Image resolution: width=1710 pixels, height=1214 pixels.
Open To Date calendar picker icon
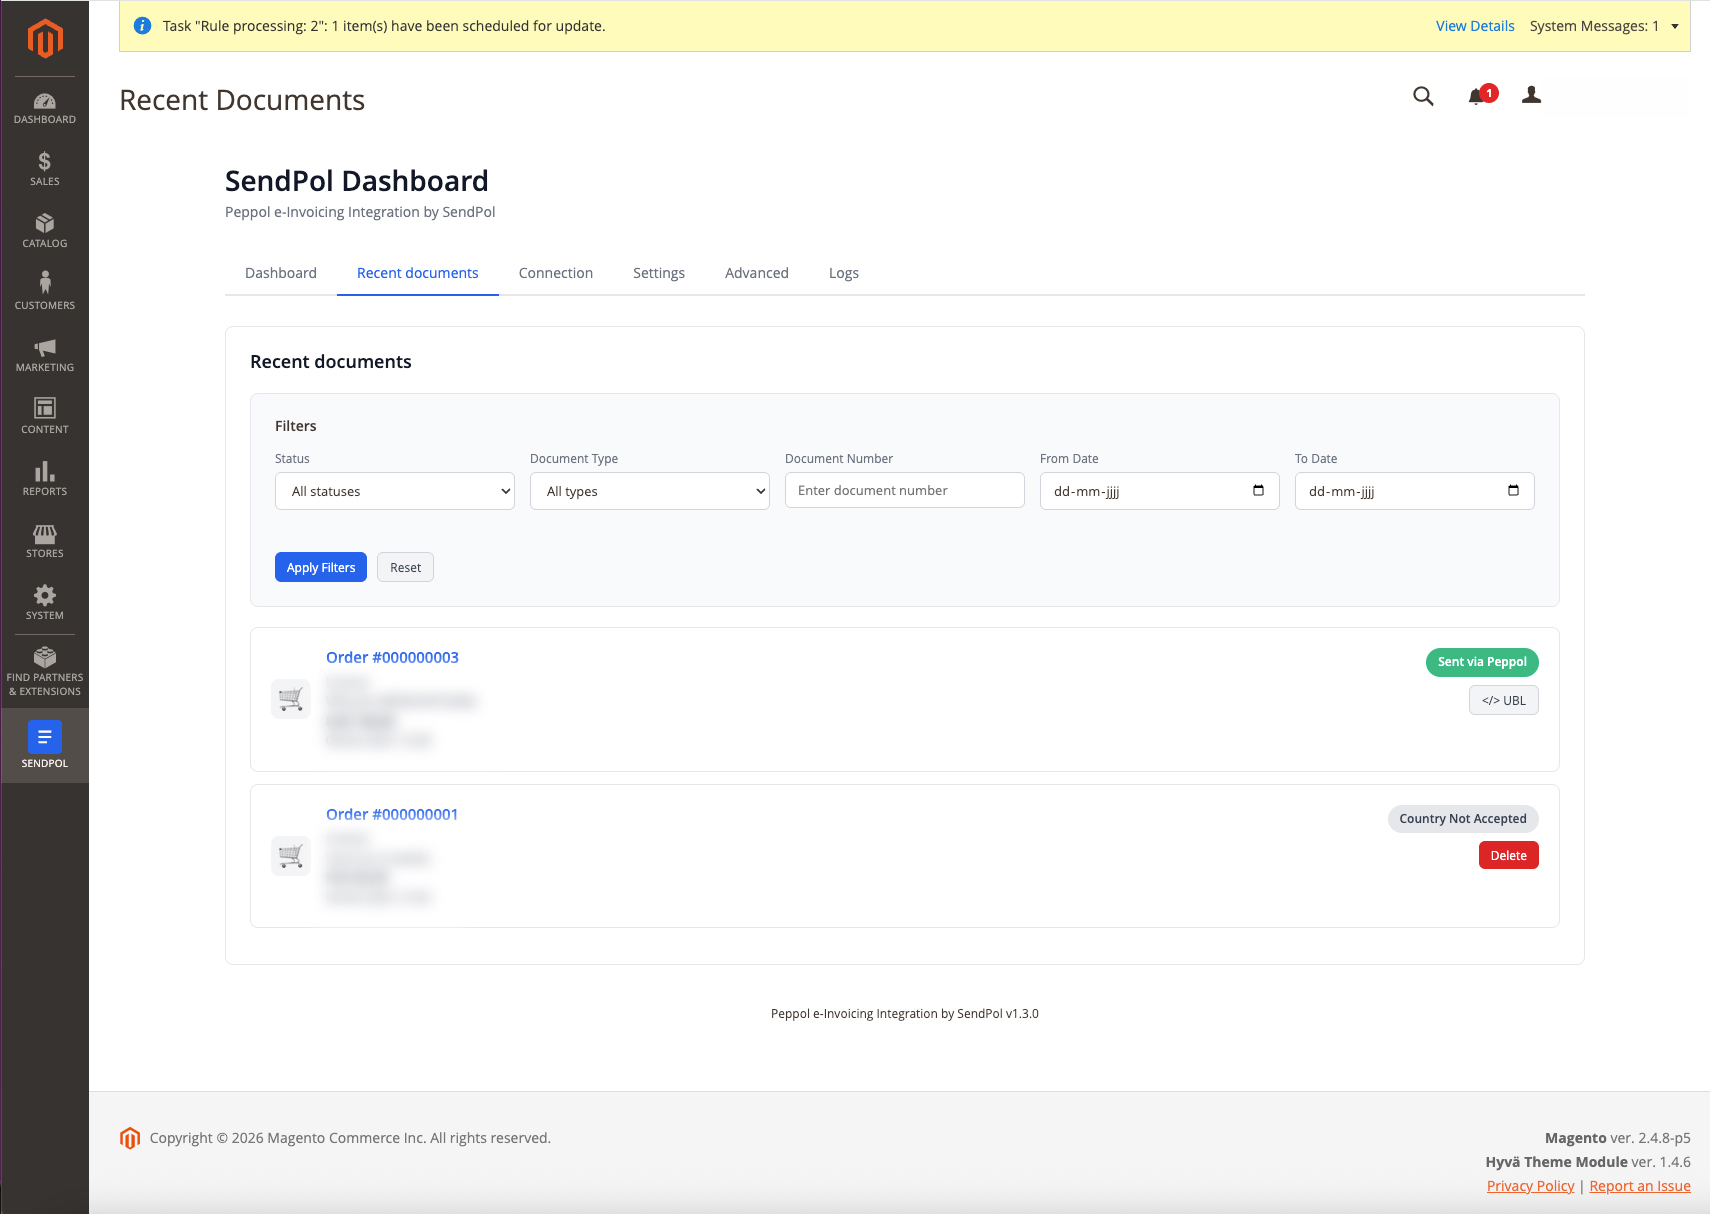coord(1513,490)
